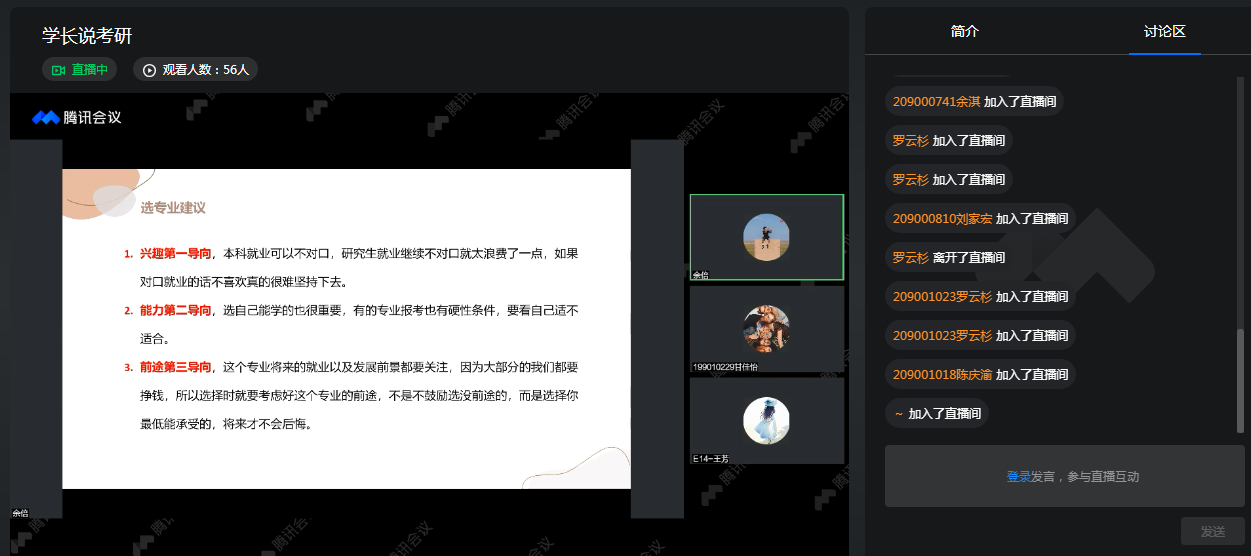The height and width of the screenshot is (556, 1251).
Task: Select the avatar in the green-bordered speaker tile
Action: coord(766,237)
